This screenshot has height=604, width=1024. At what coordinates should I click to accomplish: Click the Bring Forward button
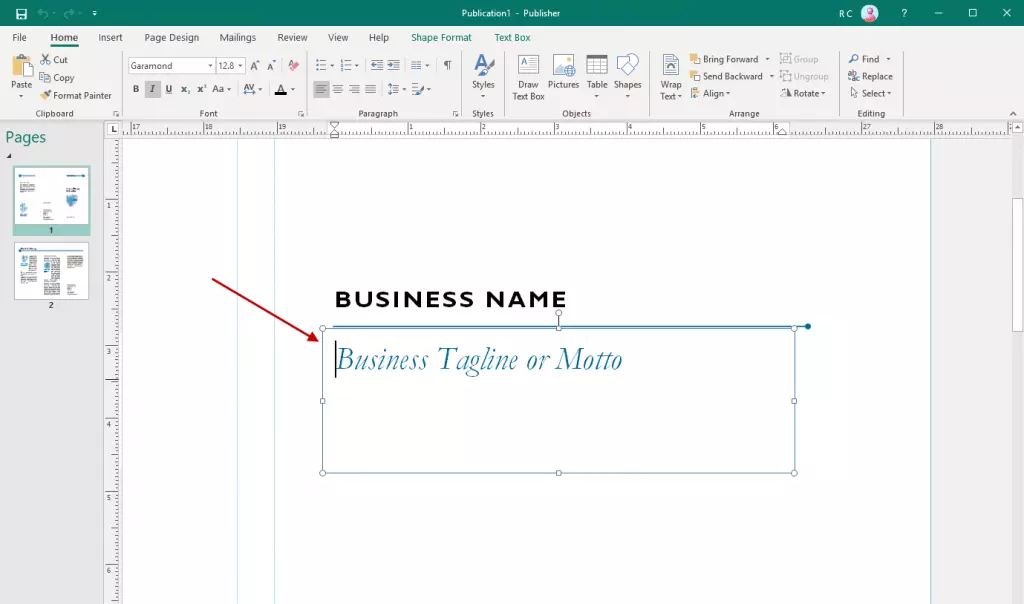(724, 59)
